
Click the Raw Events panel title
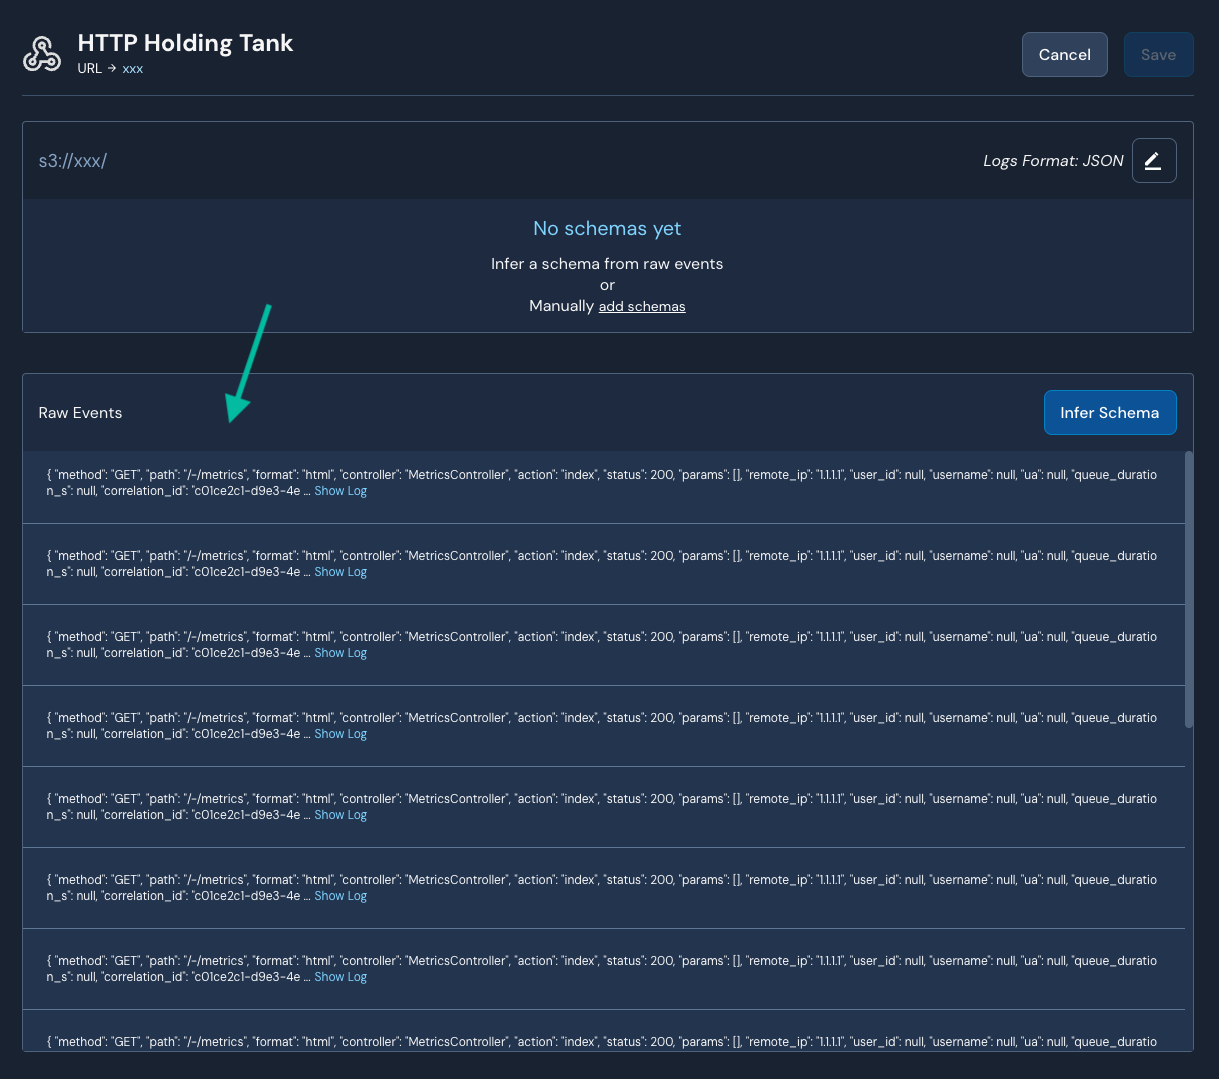pyautogui.click(x=80, y=412)
